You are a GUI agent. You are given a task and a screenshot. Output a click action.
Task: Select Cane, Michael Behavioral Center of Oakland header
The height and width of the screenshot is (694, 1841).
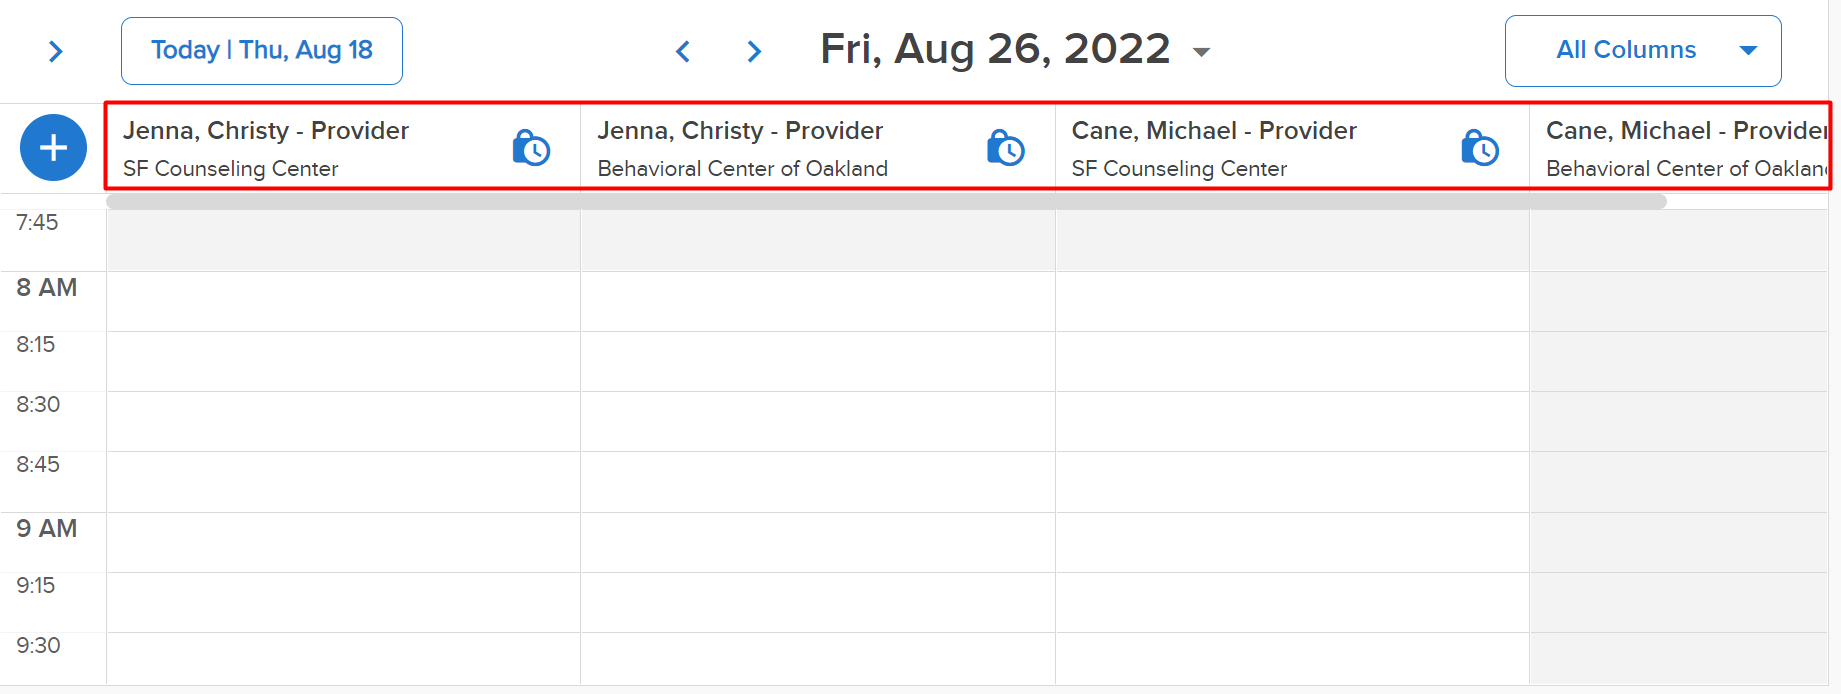point(1679,148)
